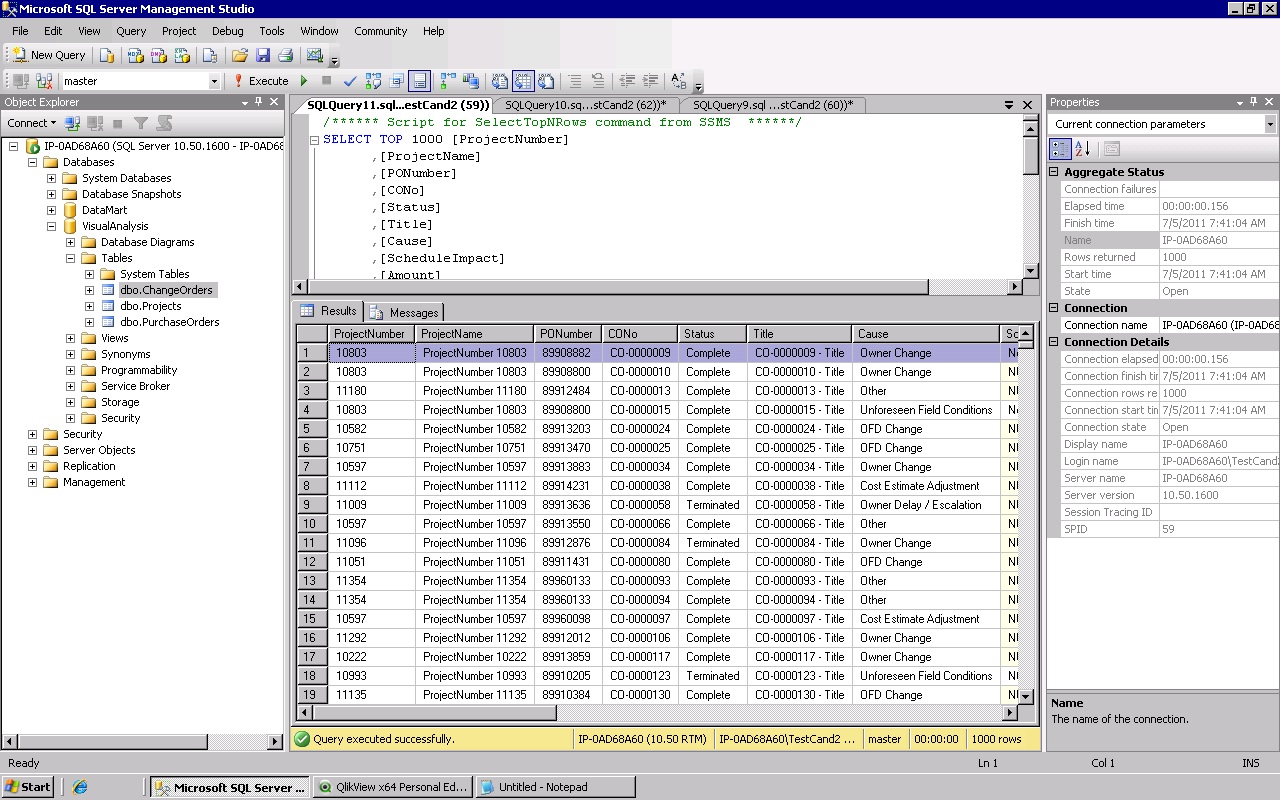The width and height of the screenshot is (1280, 800).
Task: Save the query with the floppy disk icon
Action: [x=263, y=55]
